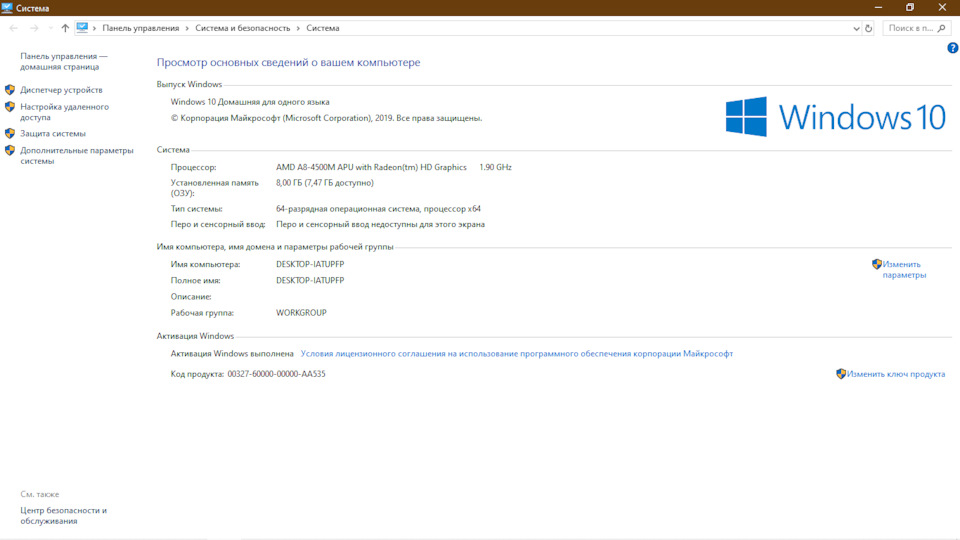Open 'Настройка удаленного доступа'
The height and width of the screenshot is (540, 960).
(64, 112)
